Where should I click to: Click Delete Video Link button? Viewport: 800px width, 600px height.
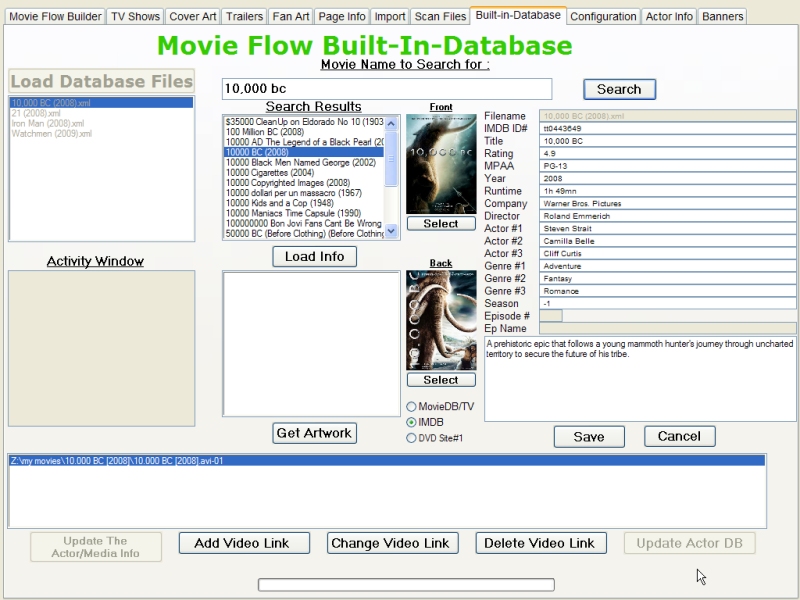click(x=539, y=543)
